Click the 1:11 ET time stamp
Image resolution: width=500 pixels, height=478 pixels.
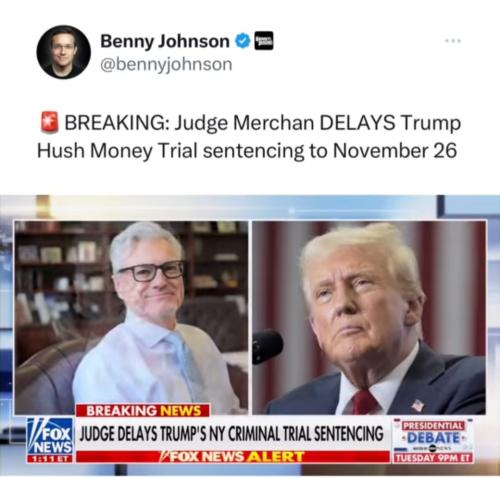tap(50, 459)
